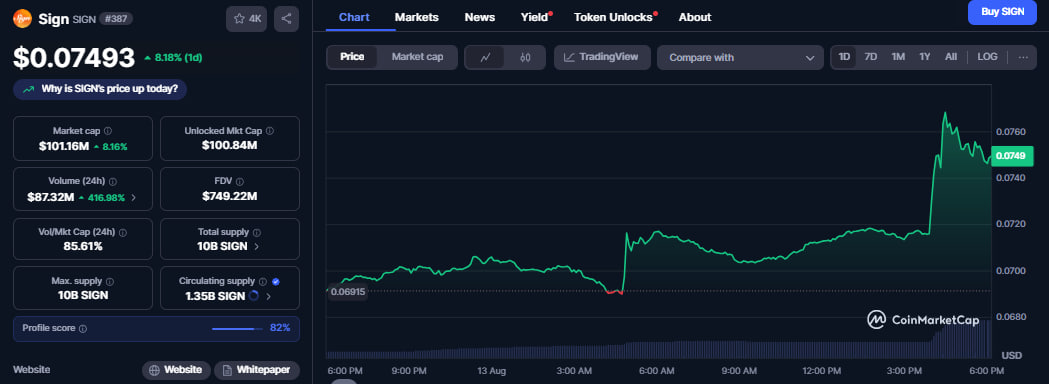Click the Buy SIGN button
Screen dimensions: 1049x384
1002,12
